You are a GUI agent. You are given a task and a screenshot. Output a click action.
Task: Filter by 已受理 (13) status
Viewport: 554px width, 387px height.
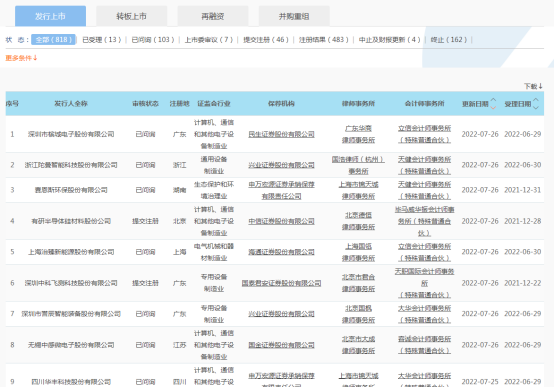pyautogui.click(x=101, y=40)
